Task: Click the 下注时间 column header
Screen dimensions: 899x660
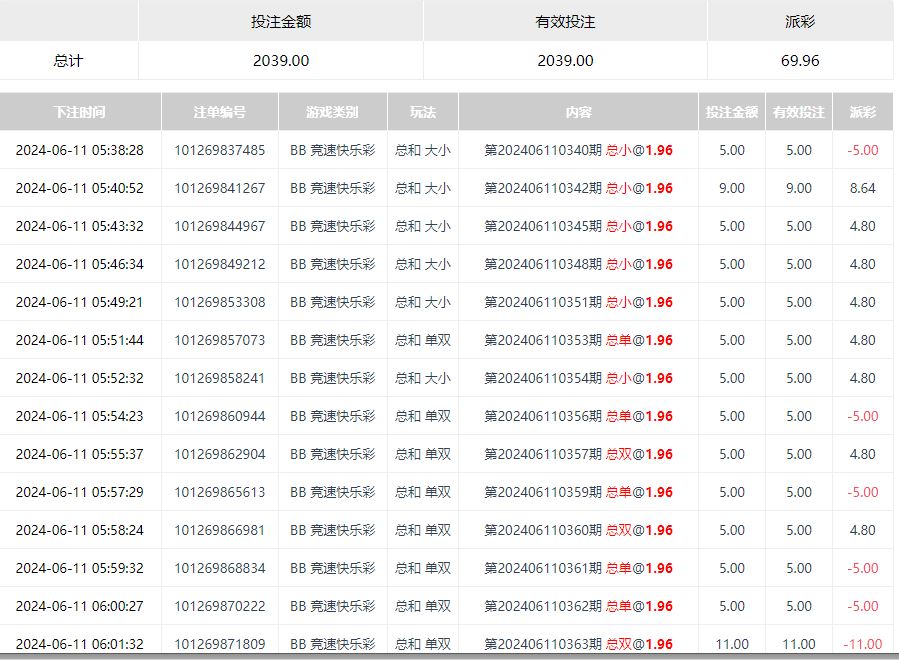Action: point(80,112)
